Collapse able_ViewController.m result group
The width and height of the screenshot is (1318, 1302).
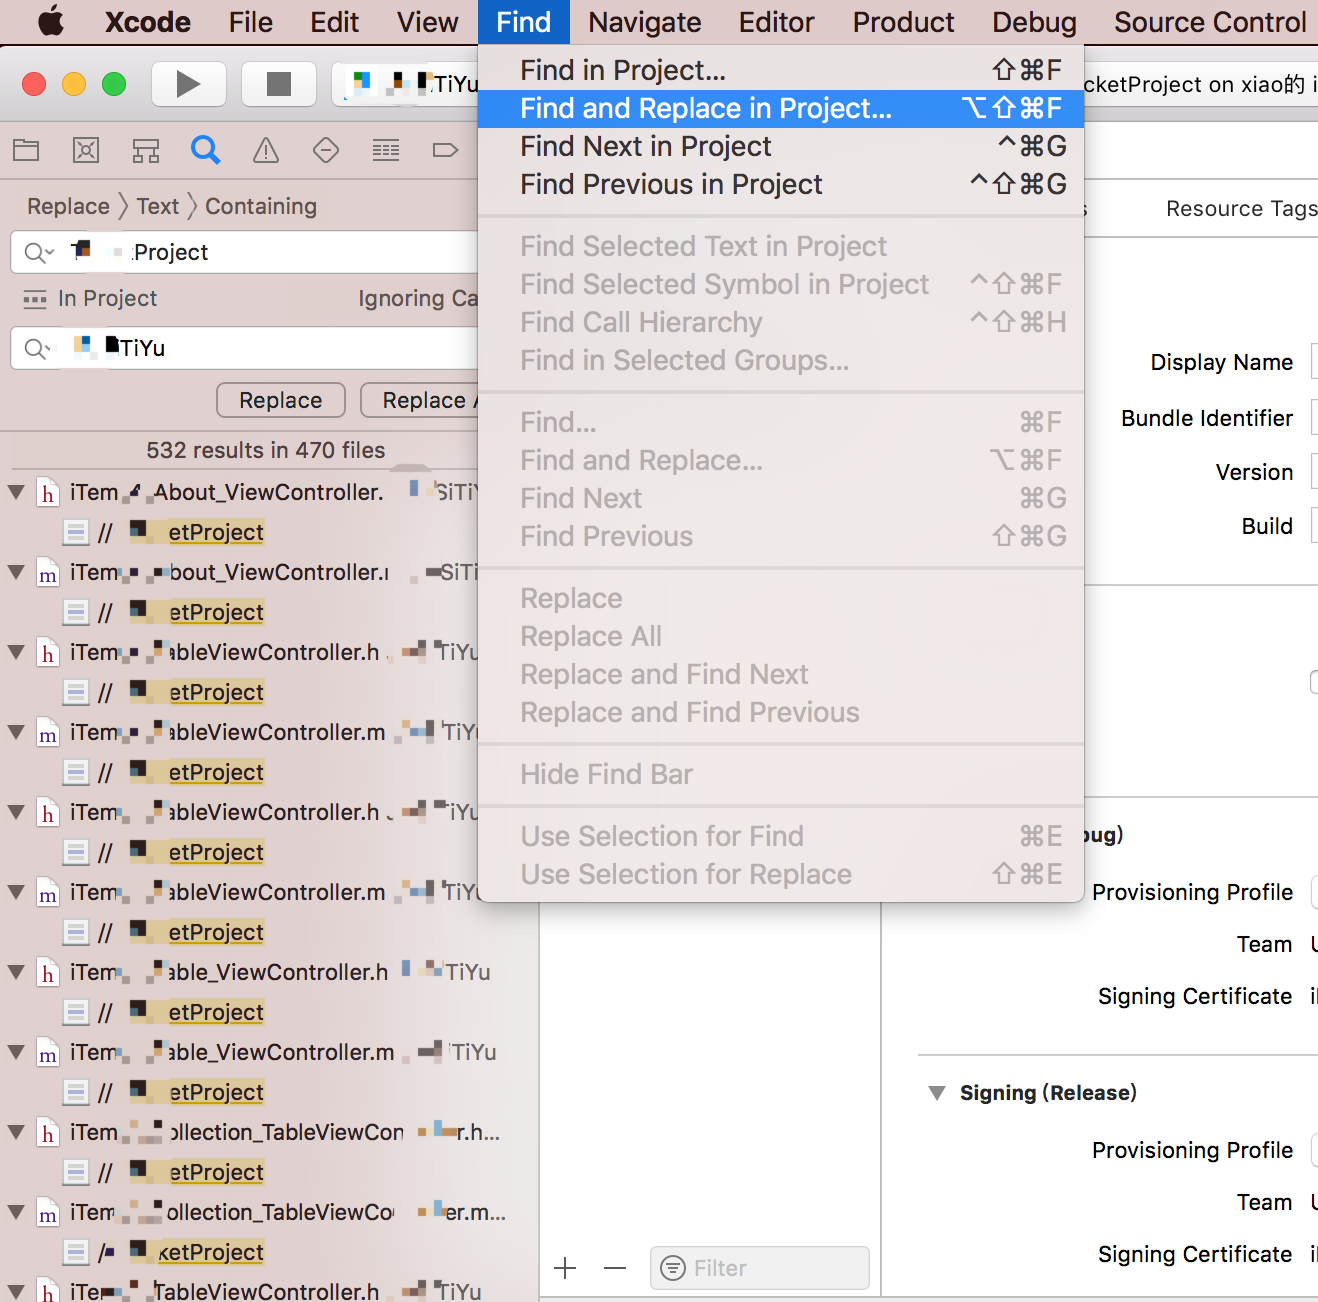pos(16,1052)
